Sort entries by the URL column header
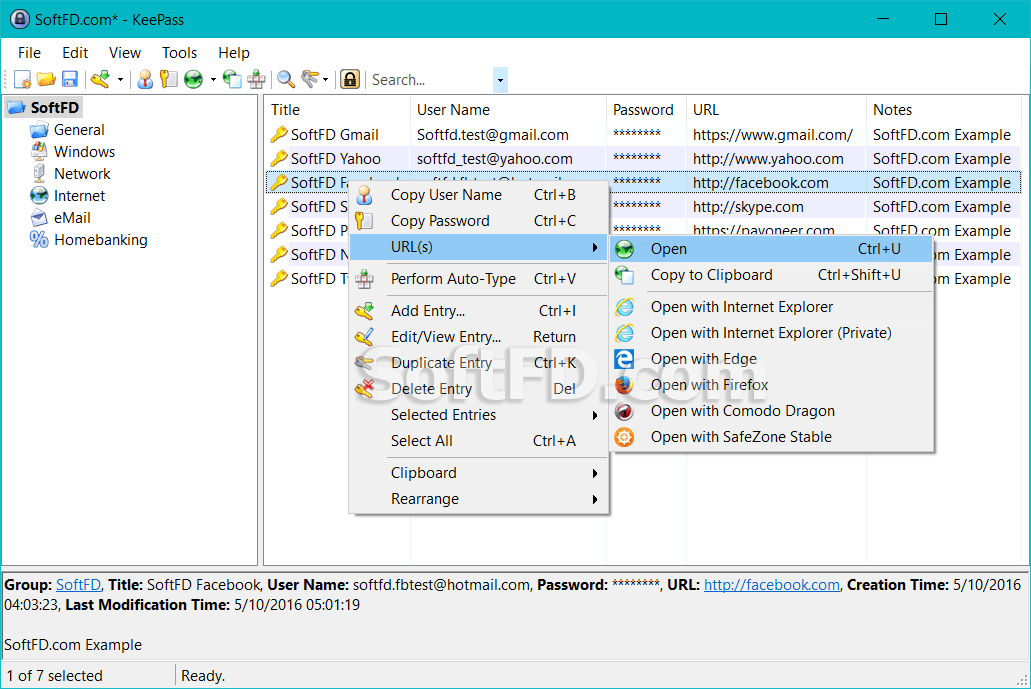The width and height of the screenshot is (1031, 689). [x=777, y=110]
